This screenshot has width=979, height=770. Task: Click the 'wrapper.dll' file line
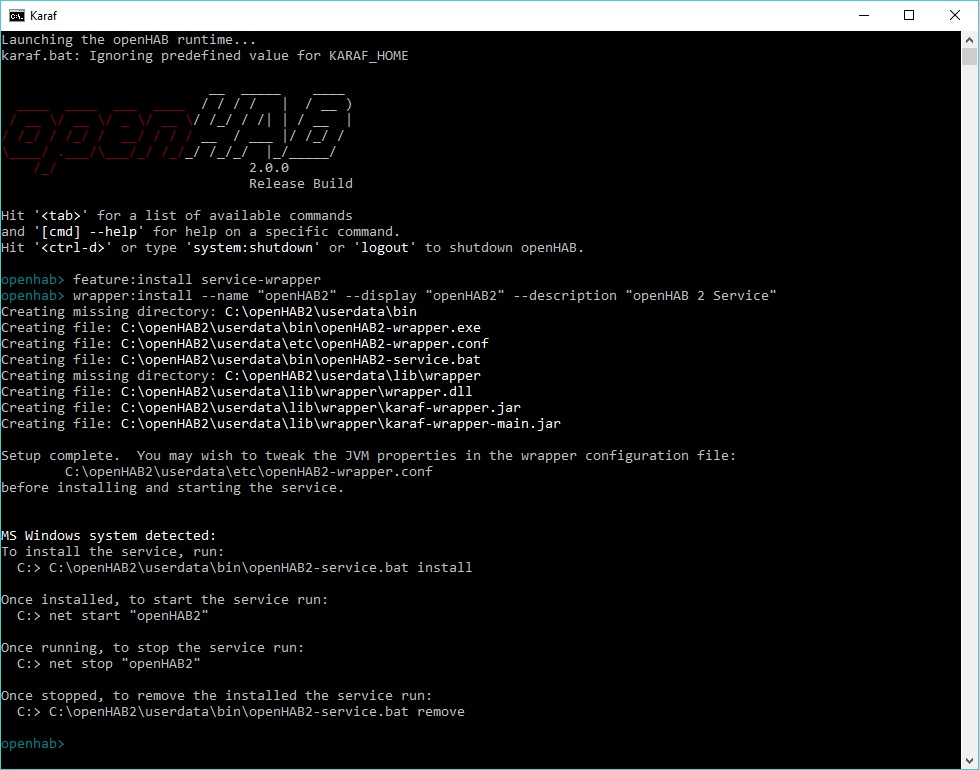237,392
